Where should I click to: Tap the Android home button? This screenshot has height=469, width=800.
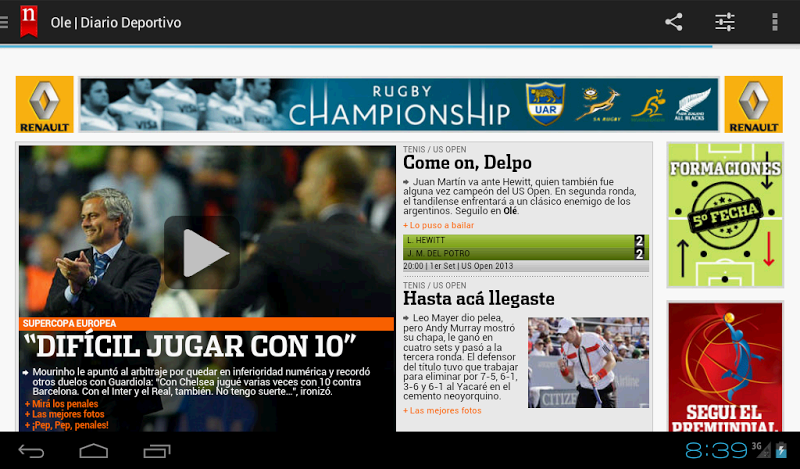point(93,451)
